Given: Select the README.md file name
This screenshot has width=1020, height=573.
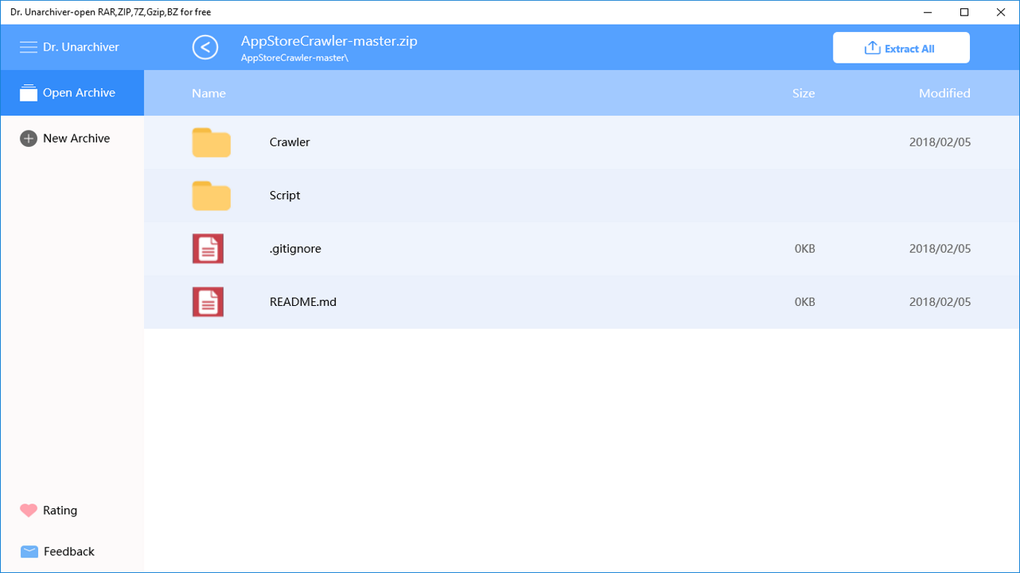Looking at the screenshot, I should coord(302,302).
